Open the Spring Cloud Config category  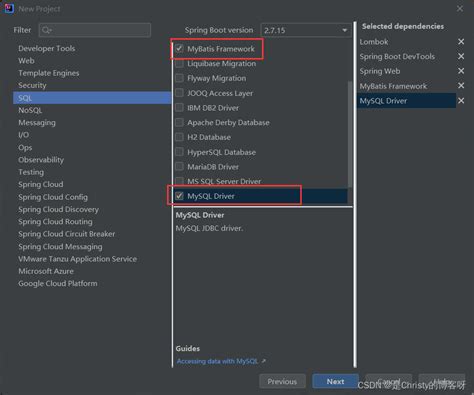coord(53,197)
